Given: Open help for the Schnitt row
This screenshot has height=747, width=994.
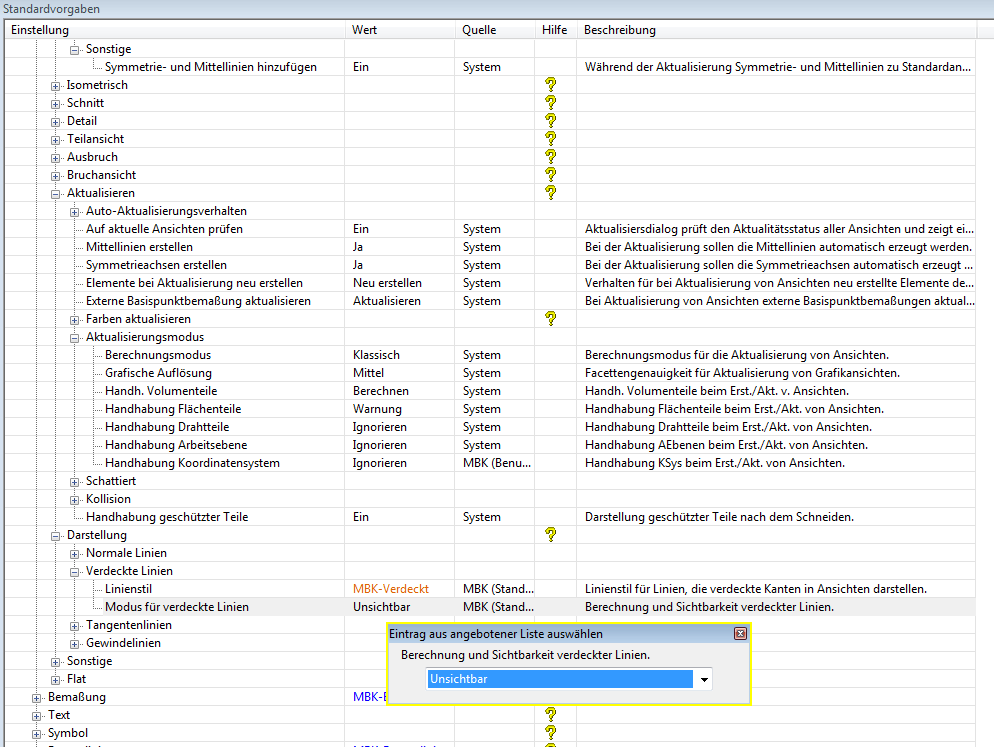Looking at the screenshot, I should [x=550, y=102].
